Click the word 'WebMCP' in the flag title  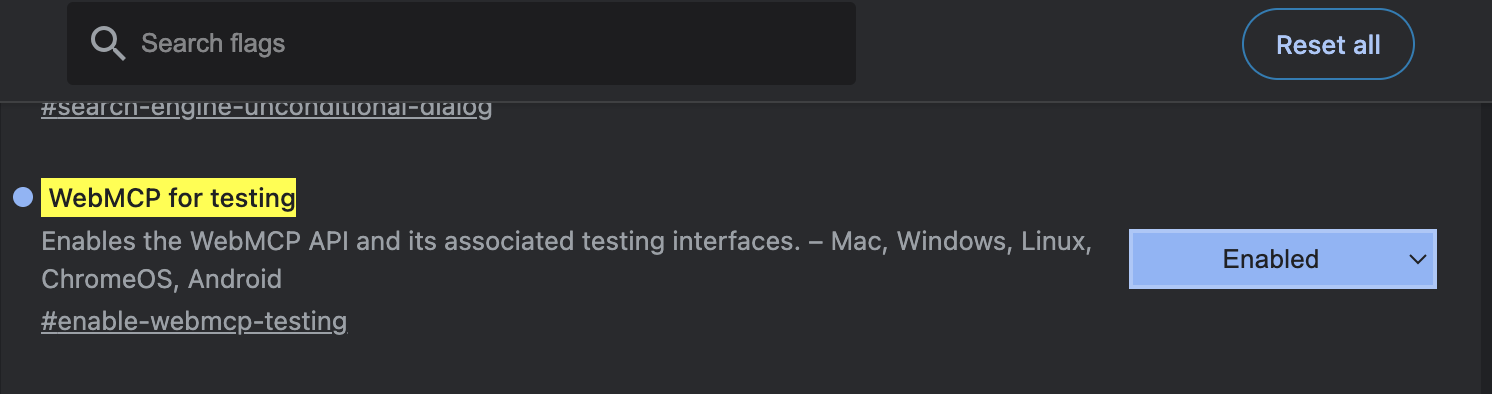(105, 198)
